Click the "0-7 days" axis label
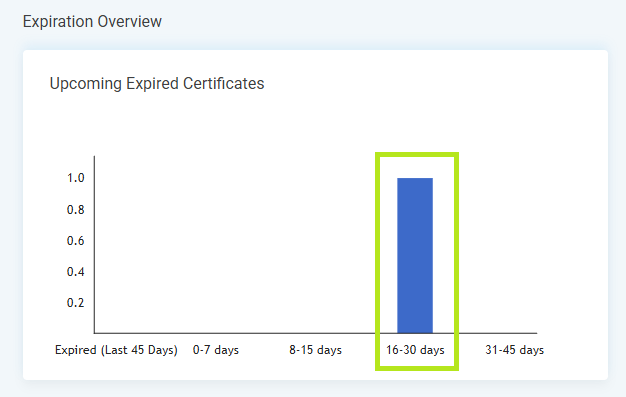The height and width of the screenshot is (397, 626). tap(216, 350)
